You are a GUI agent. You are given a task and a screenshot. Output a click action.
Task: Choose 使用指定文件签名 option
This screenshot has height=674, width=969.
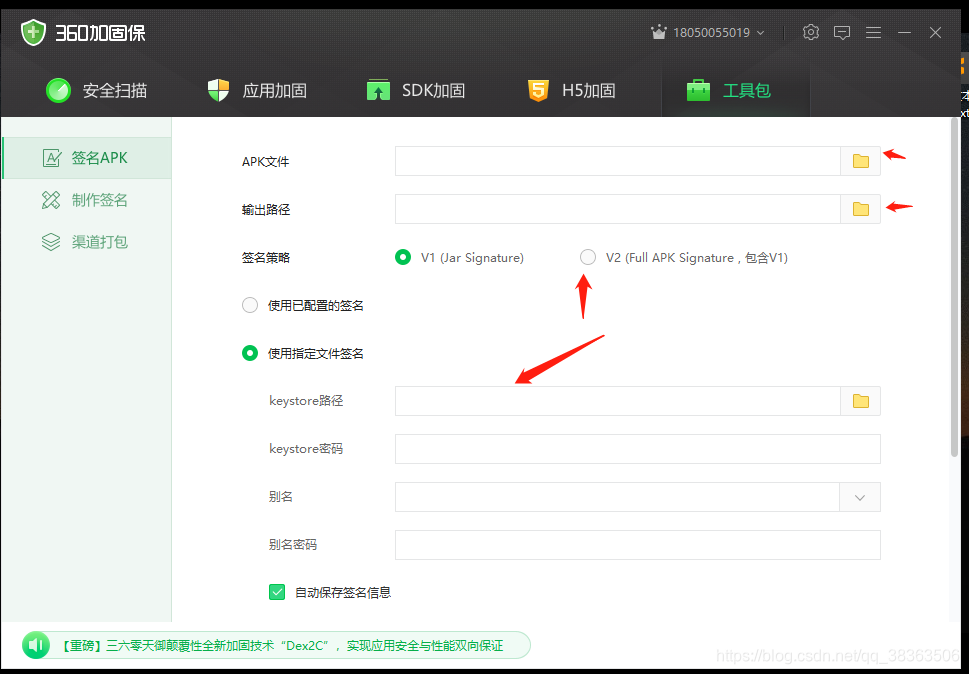click(x=250, y=353)
